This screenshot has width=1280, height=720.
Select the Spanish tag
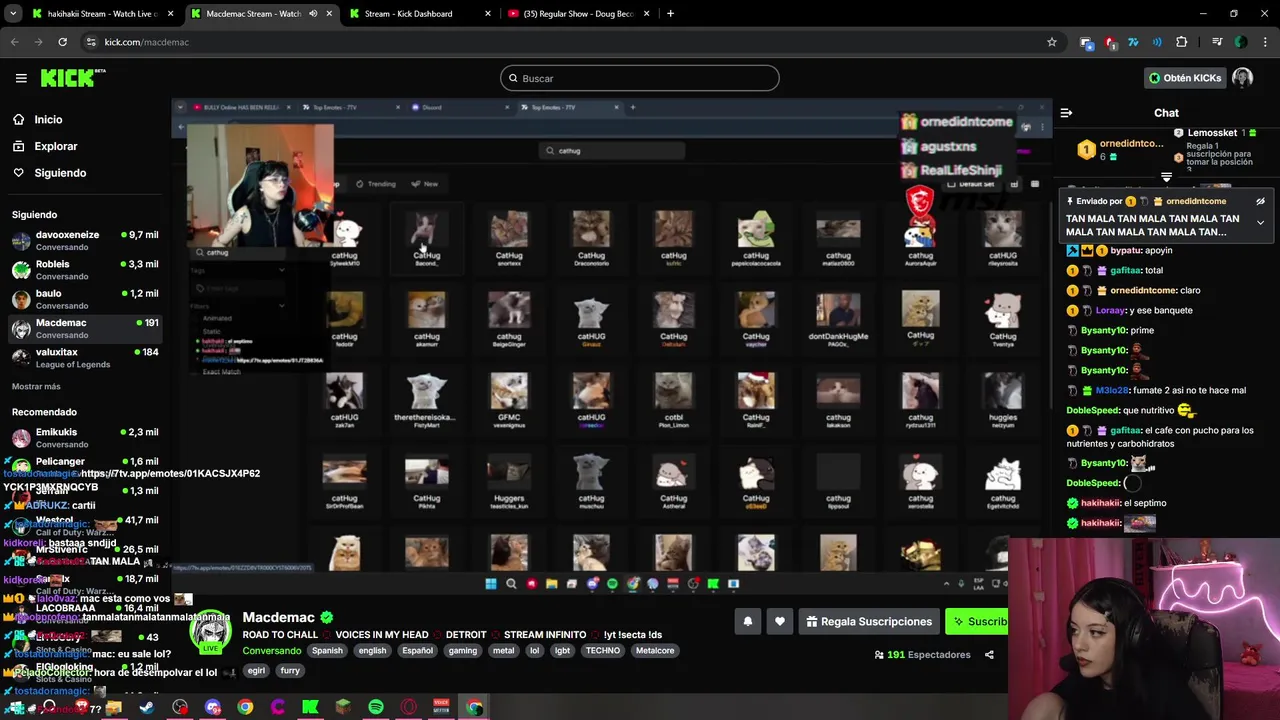[x=327, y=651]
